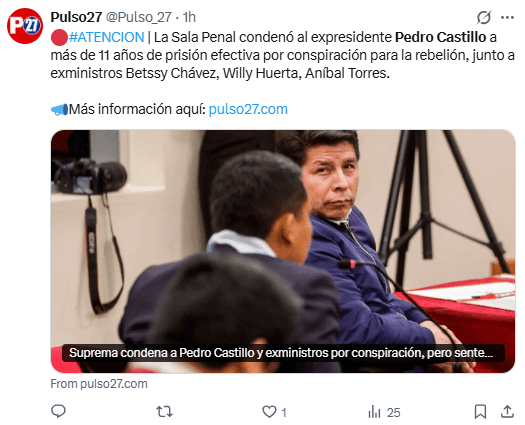
Task: Click the #ATENCION hashtag
Action: 106,37
